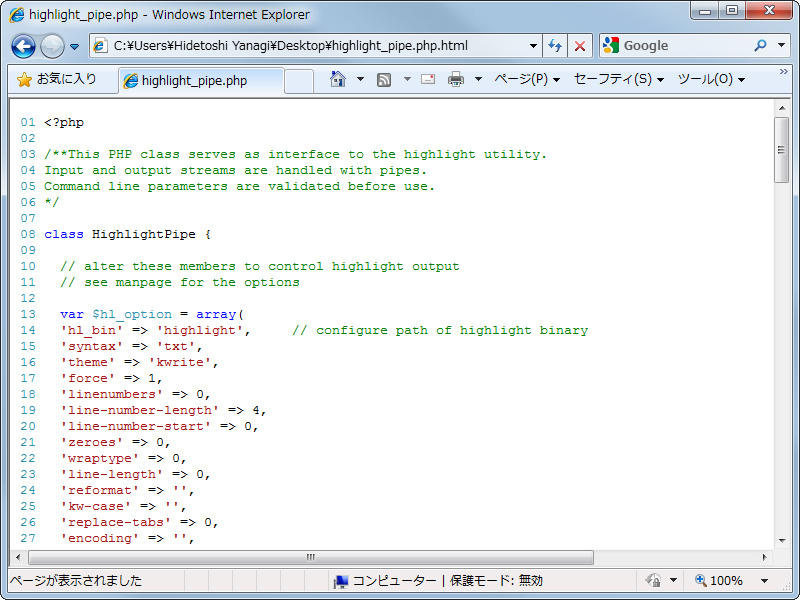
Task: Click the vertical scrollbar up arrow
Action: (782, 108)
